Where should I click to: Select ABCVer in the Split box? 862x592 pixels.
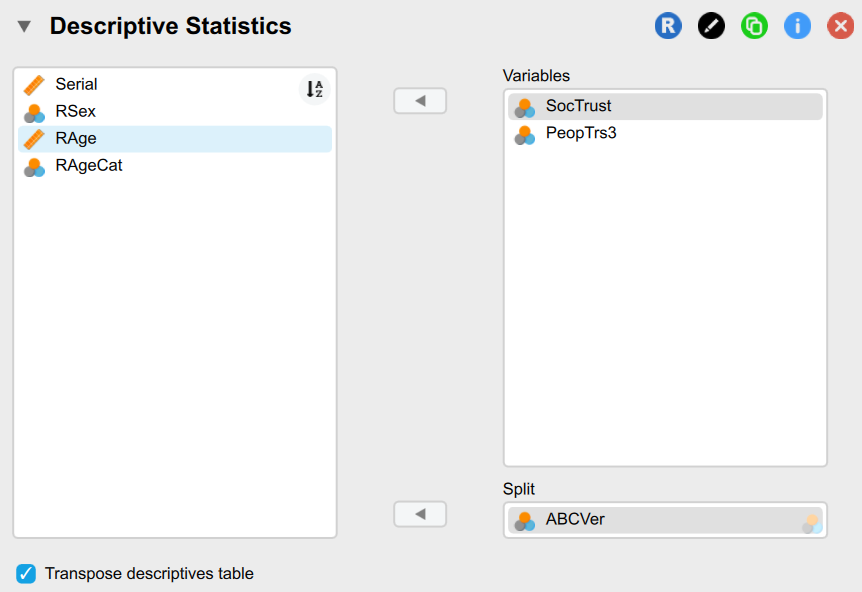coord(575,520)
